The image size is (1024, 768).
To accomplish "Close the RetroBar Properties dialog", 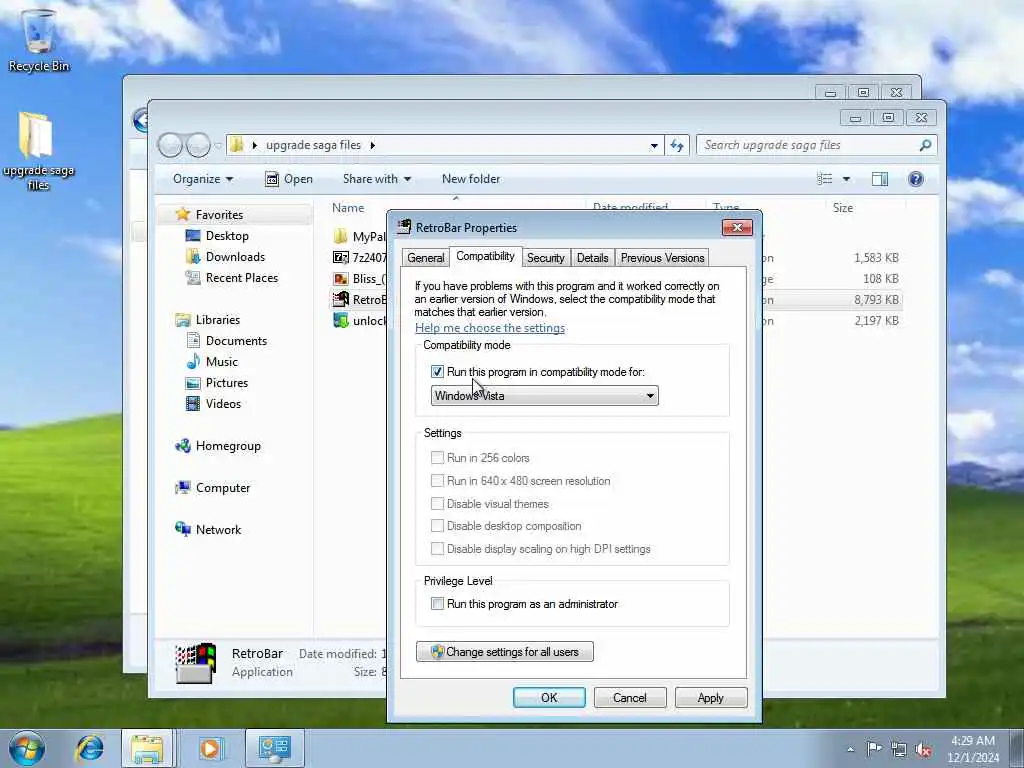I will [737, 227].
